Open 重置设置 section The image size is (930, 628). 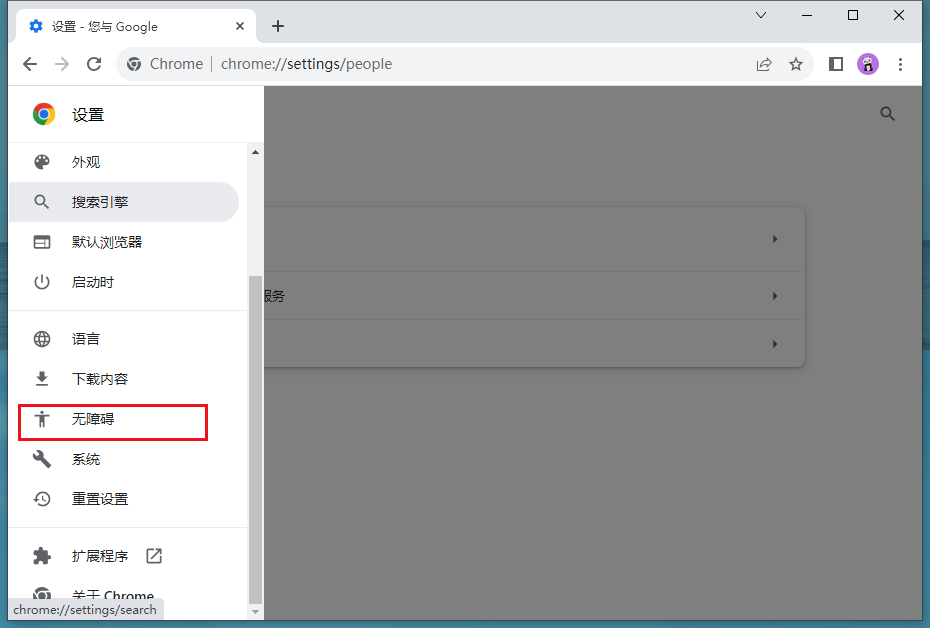coord(124,499)
